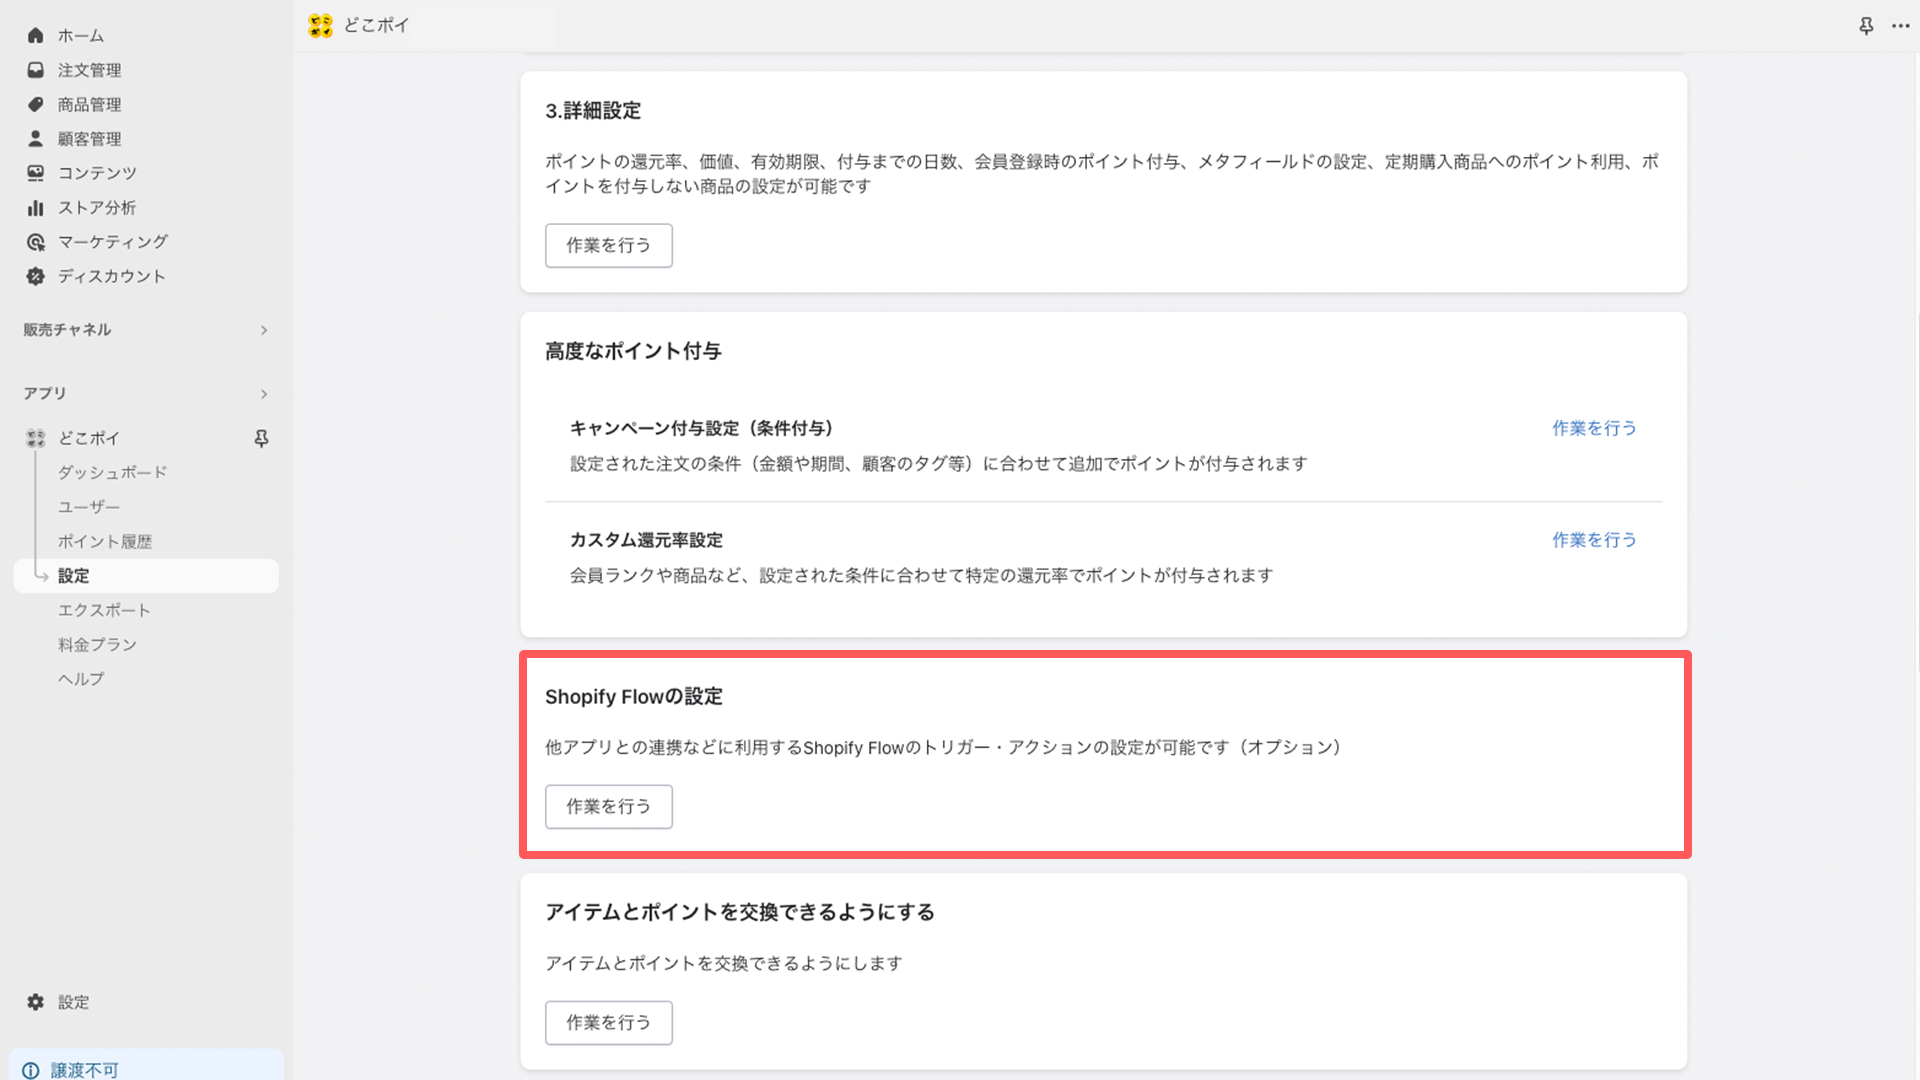The height and width of the screenshot is (1080, 1920).
Task: Open the three-dot more menu in header
Action: 1901,26
